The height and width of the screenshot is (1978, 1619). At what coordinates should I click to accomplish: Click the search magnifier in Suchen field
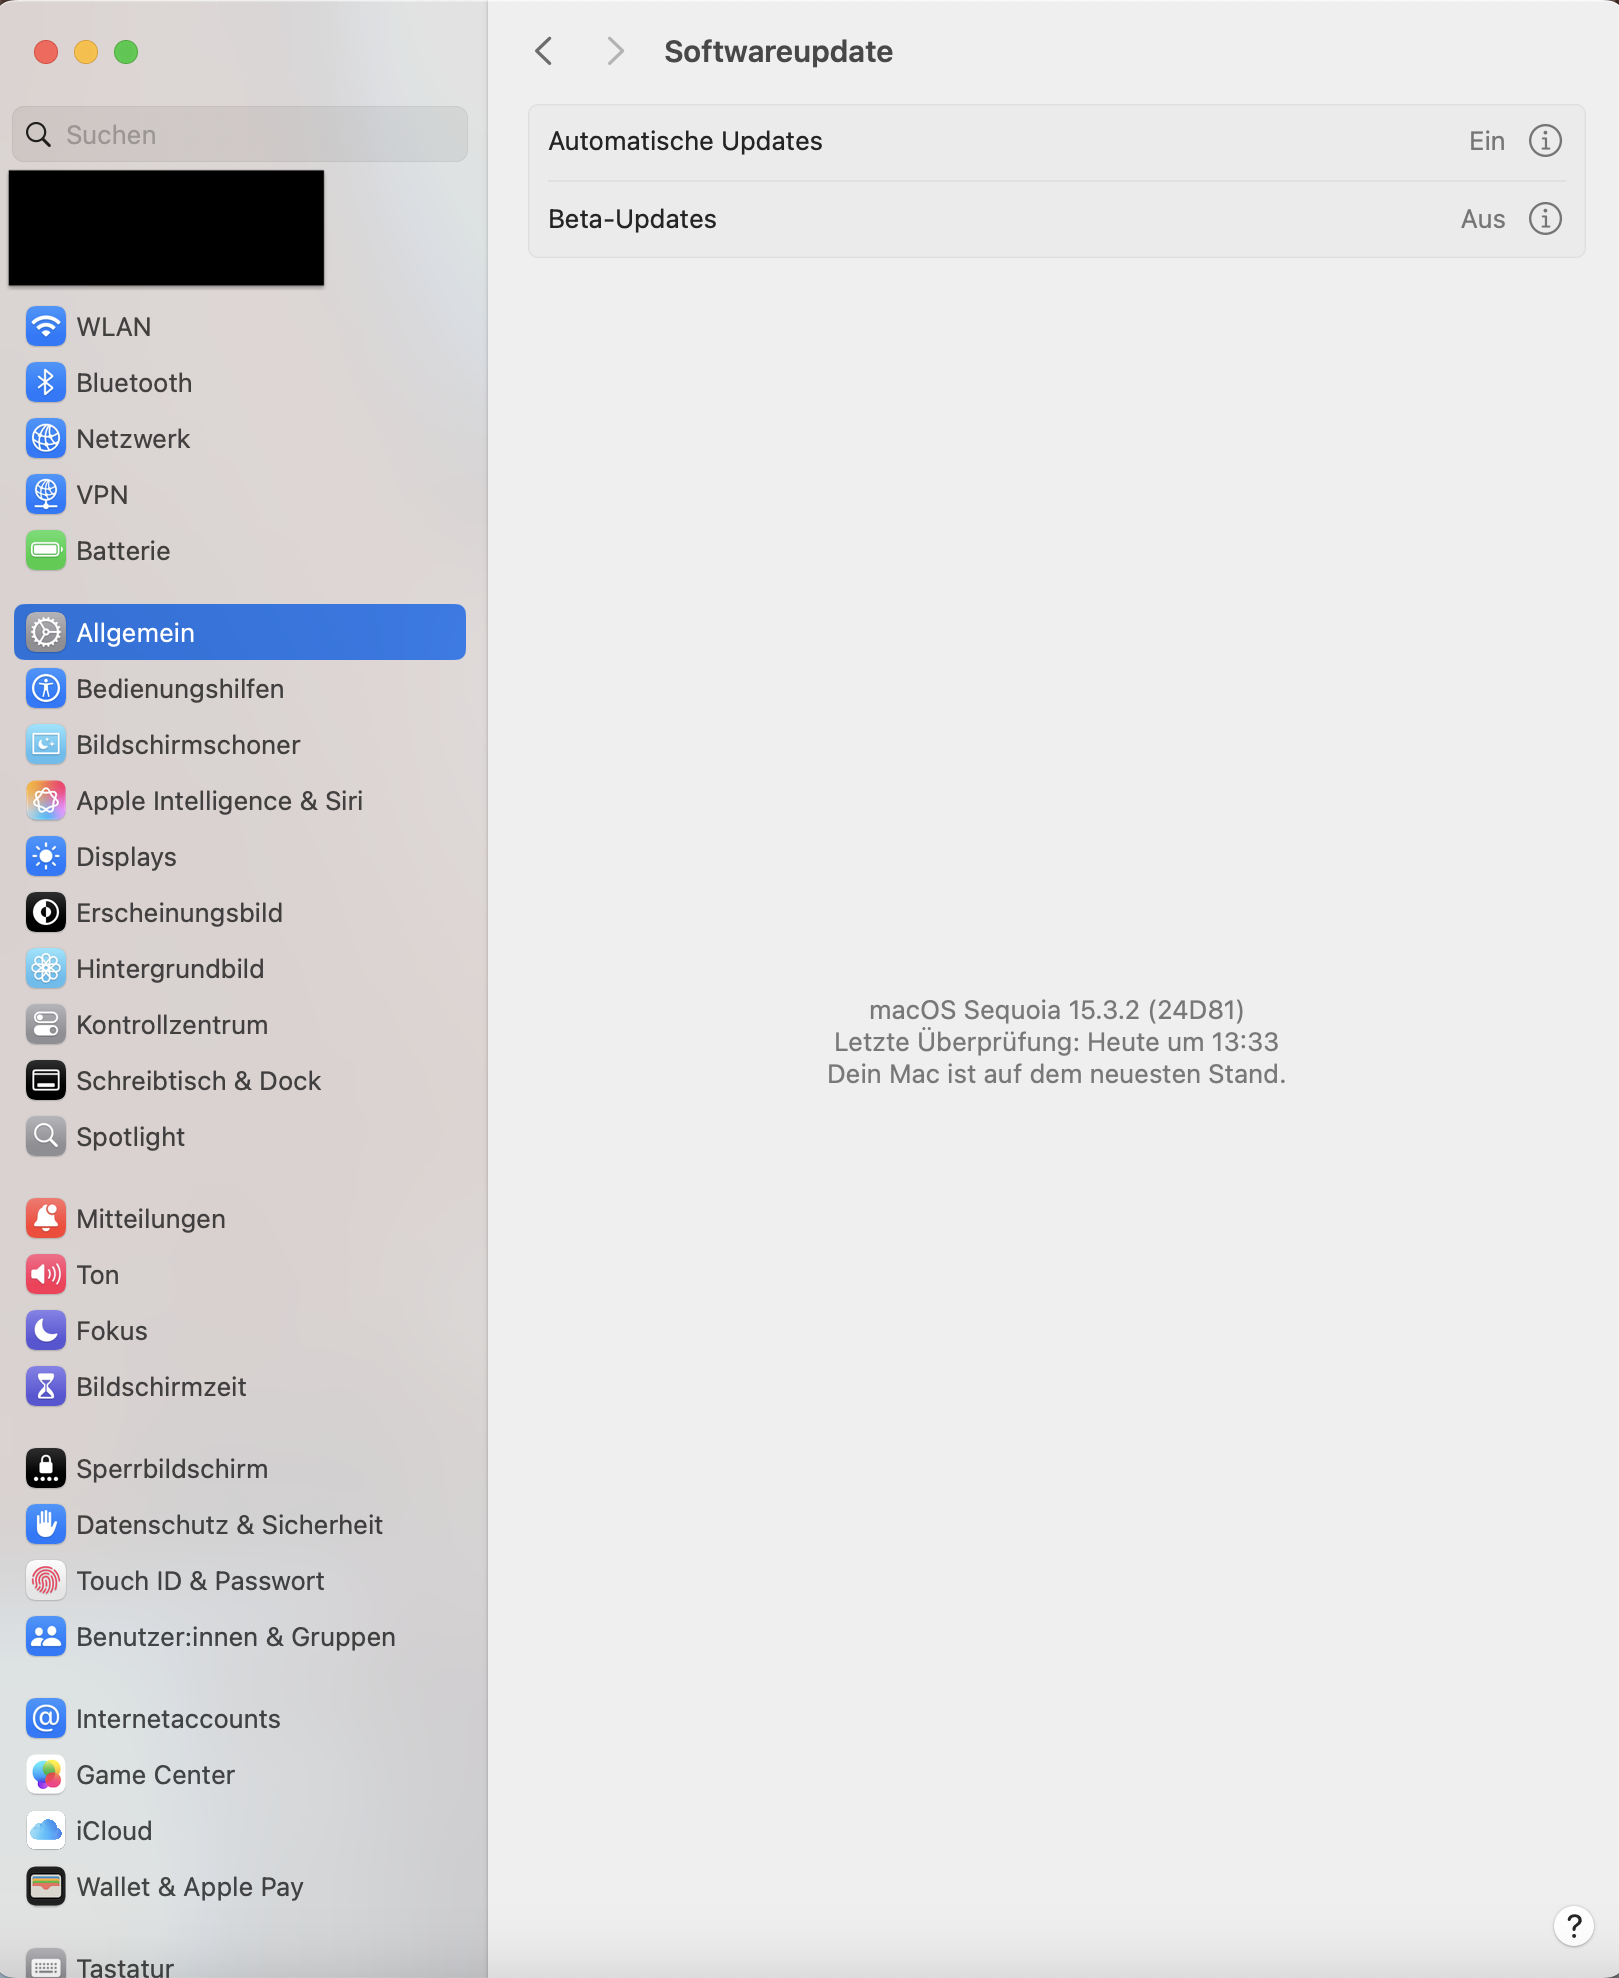pos(38,135)
